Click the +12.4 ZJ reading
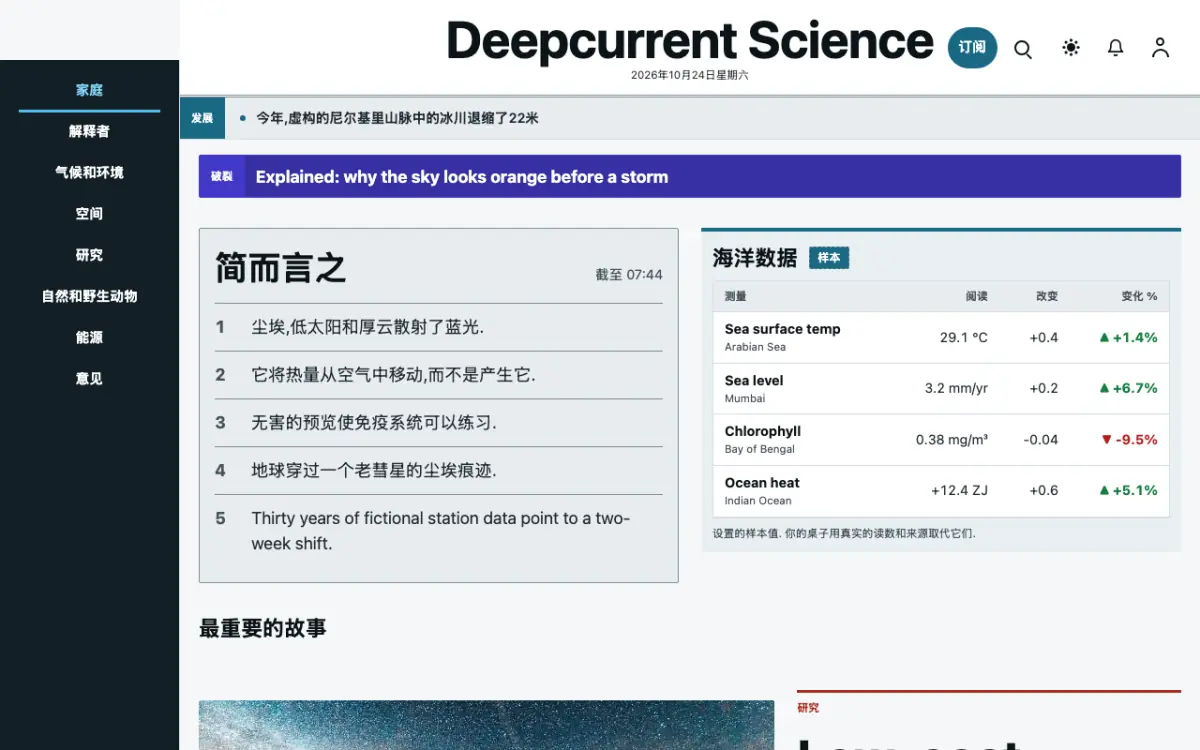The height and width of the screenshot is (750, 1200). pos(959,490)
